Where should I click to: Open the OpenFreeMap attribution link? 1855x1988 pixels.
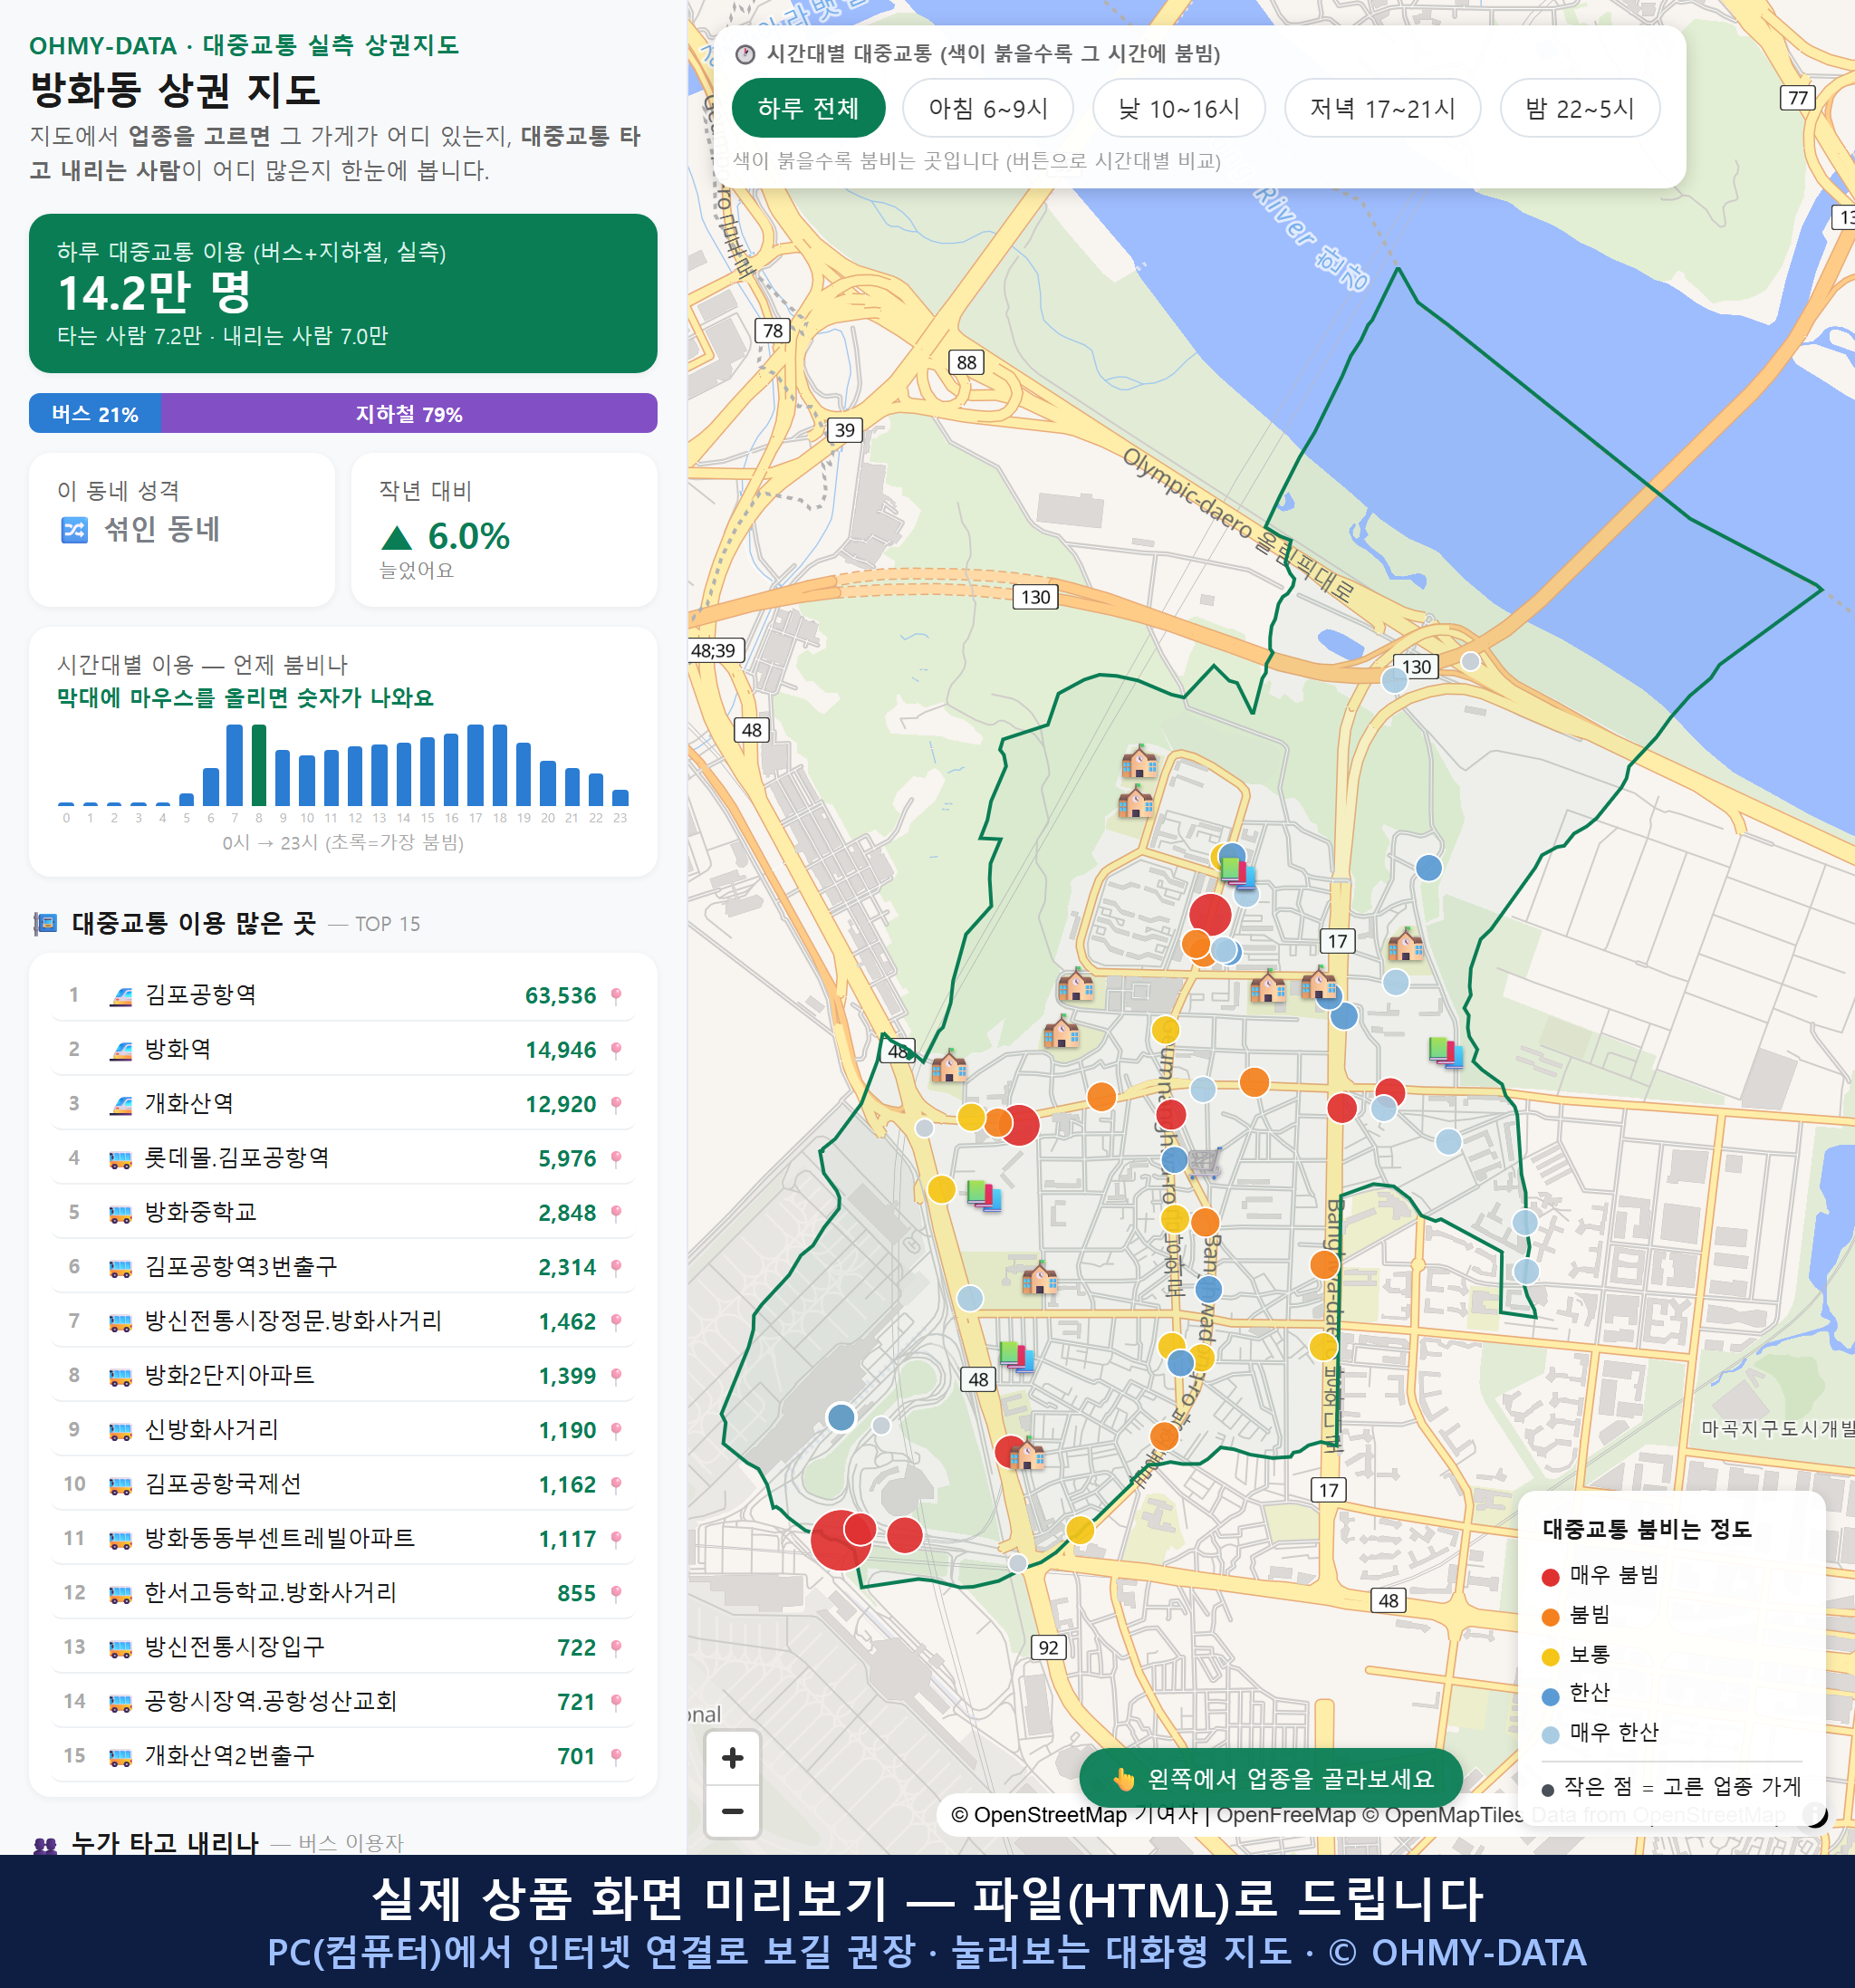[x=1286, y=1814]
